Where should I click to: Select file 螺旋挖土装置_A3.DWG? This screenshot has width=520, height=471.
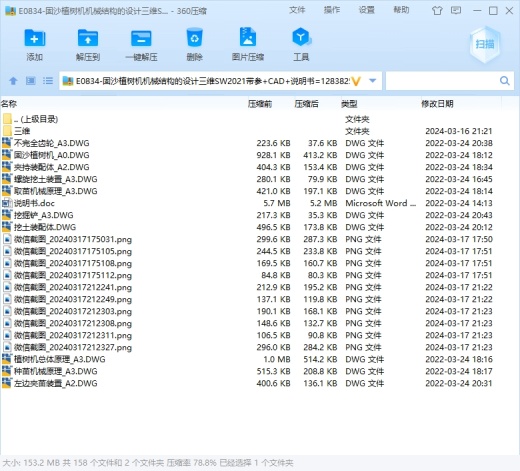click(56, 179)
